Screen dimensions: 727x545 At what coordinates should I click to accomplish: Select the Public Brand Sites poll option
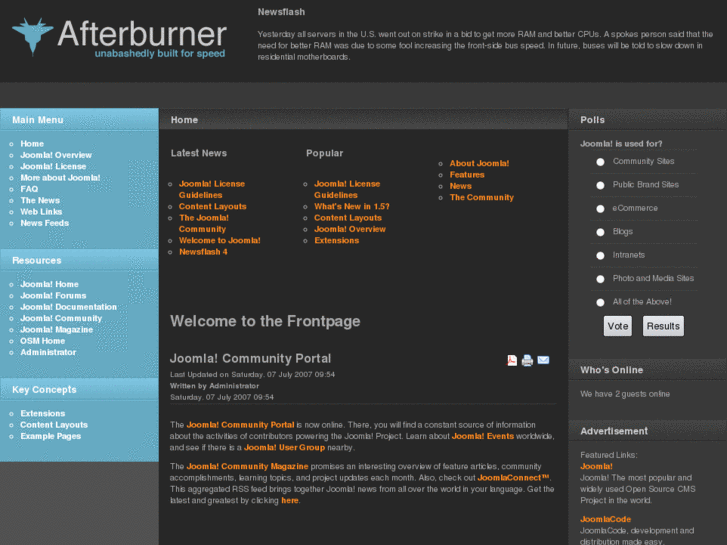(x=600, y=185)
